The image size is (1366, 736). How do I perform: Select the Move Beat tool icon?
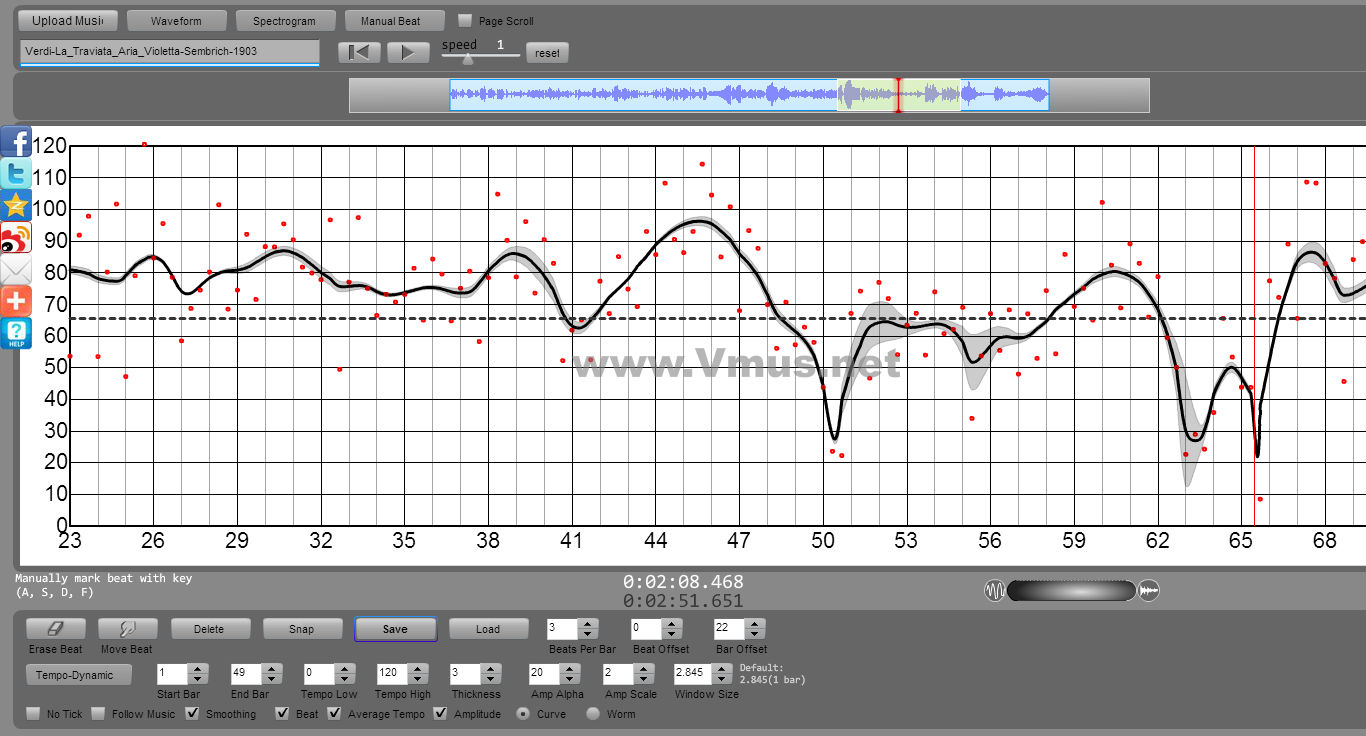(127, 629)
